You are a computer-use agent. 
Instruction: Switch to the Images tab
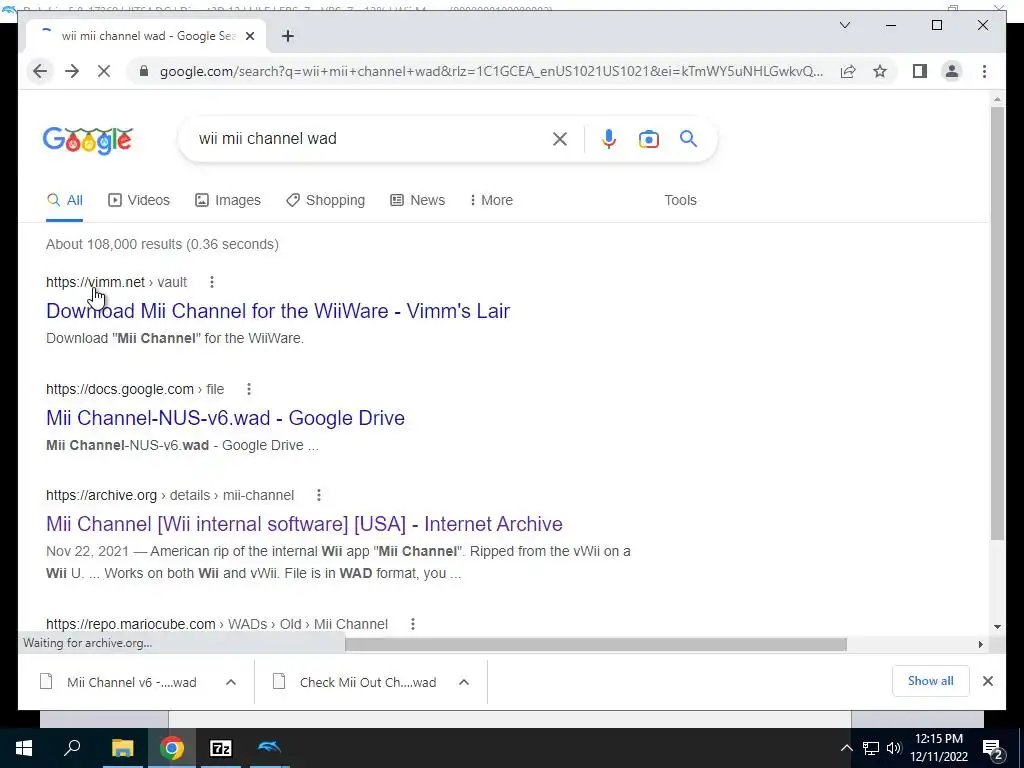click(228, 200)
